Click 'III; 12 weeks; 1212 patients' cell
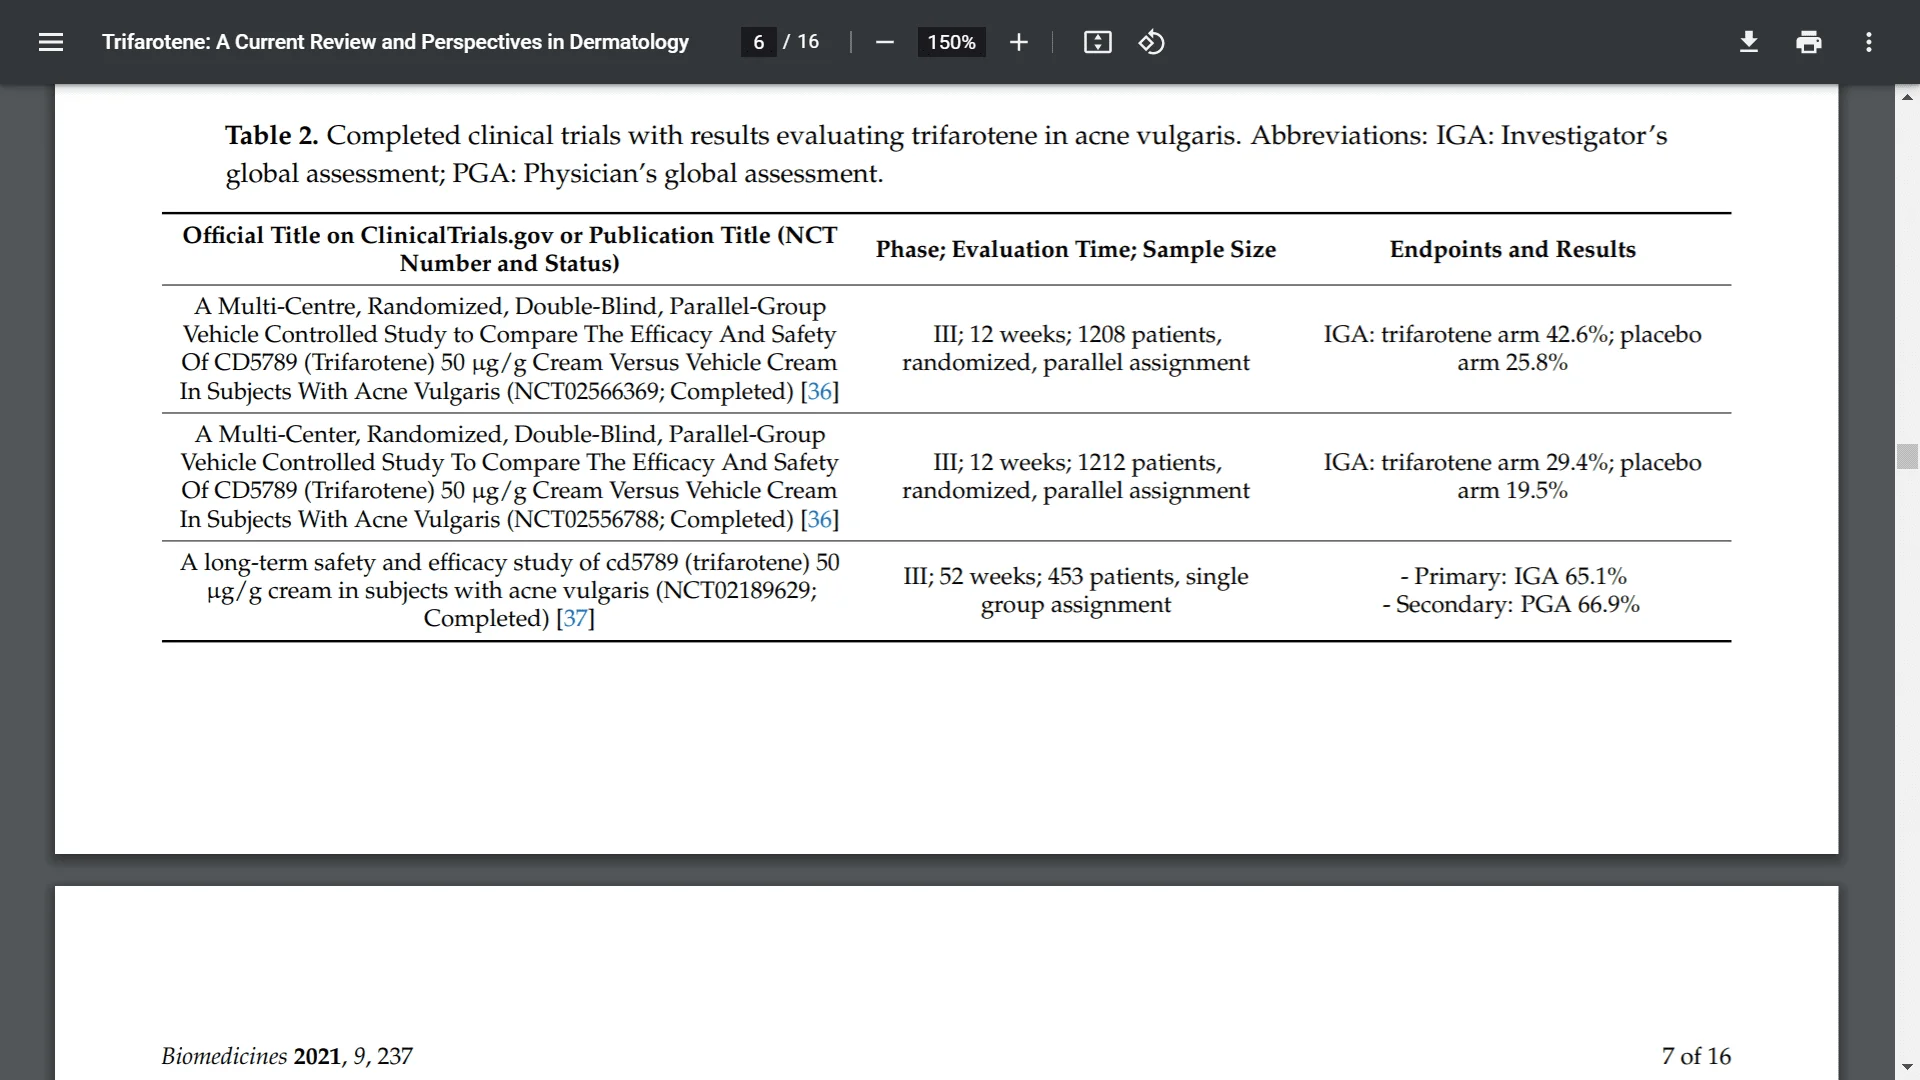Image resolution: width=1920 pixels, height=1080 pixels. [x=1076, y=476]
